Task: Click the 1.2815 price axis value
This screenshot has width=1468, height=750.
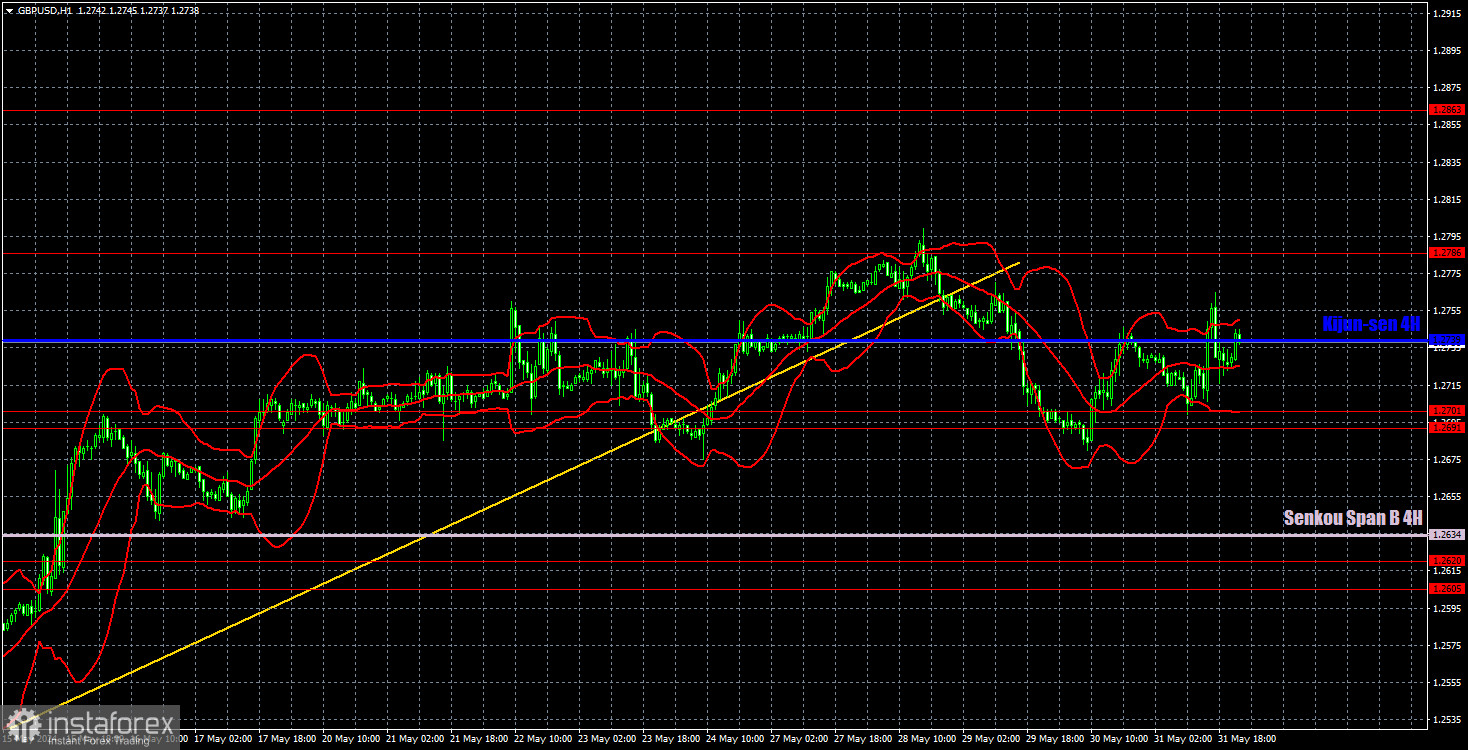Action: click(x=1447, y=199)
